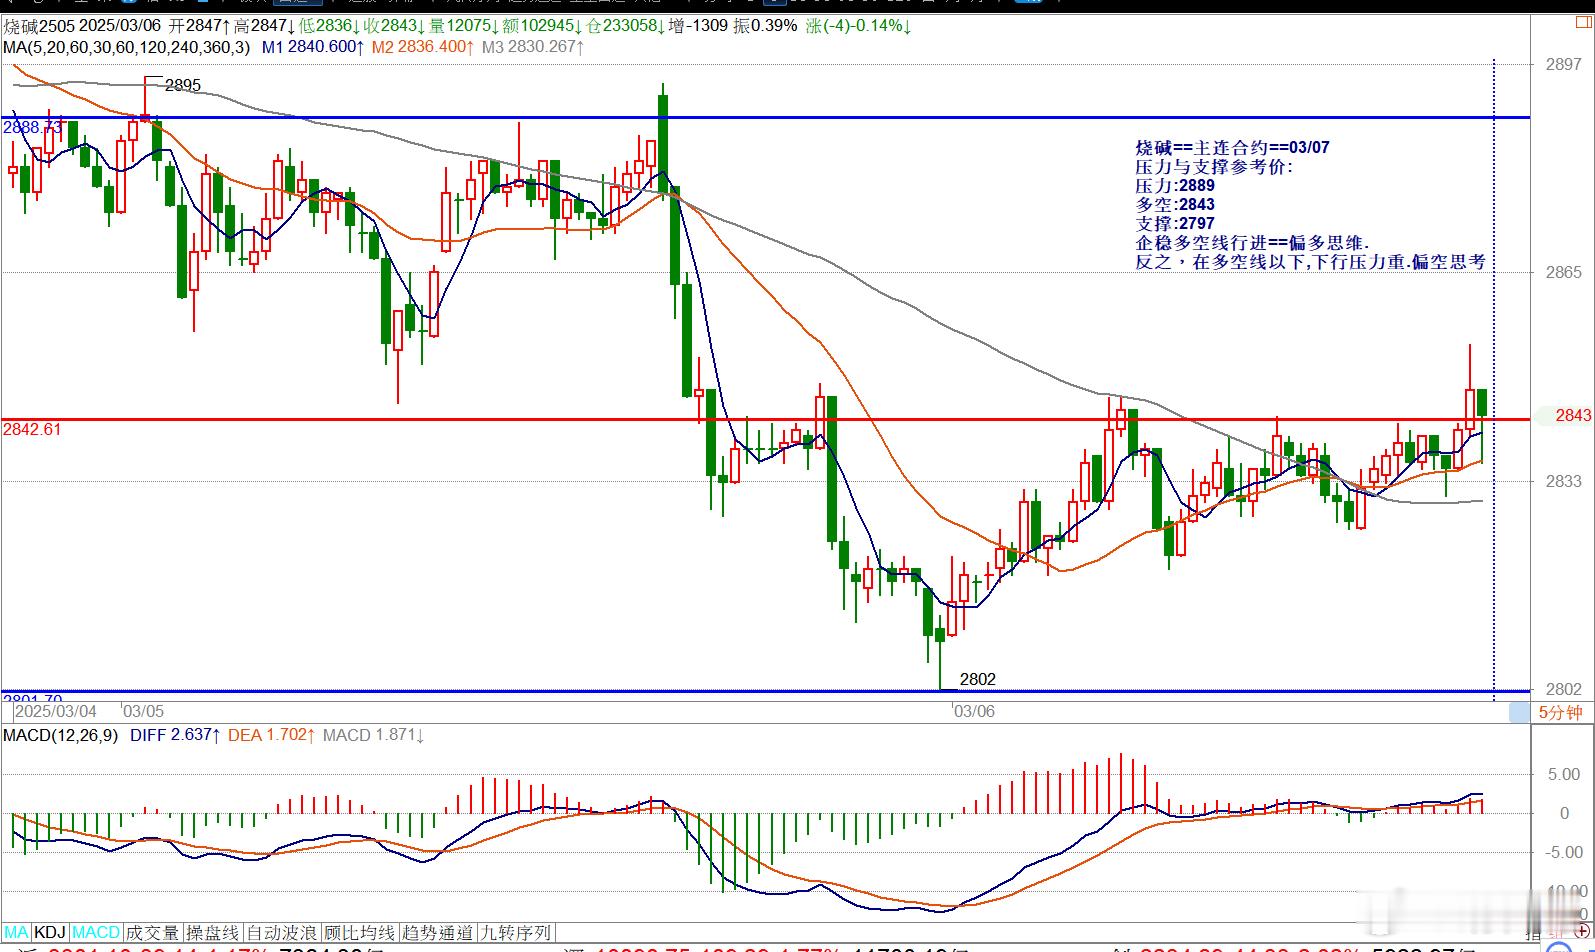Click the 2865 price axis value
1595x952 pixels.
click(1564, 272)
